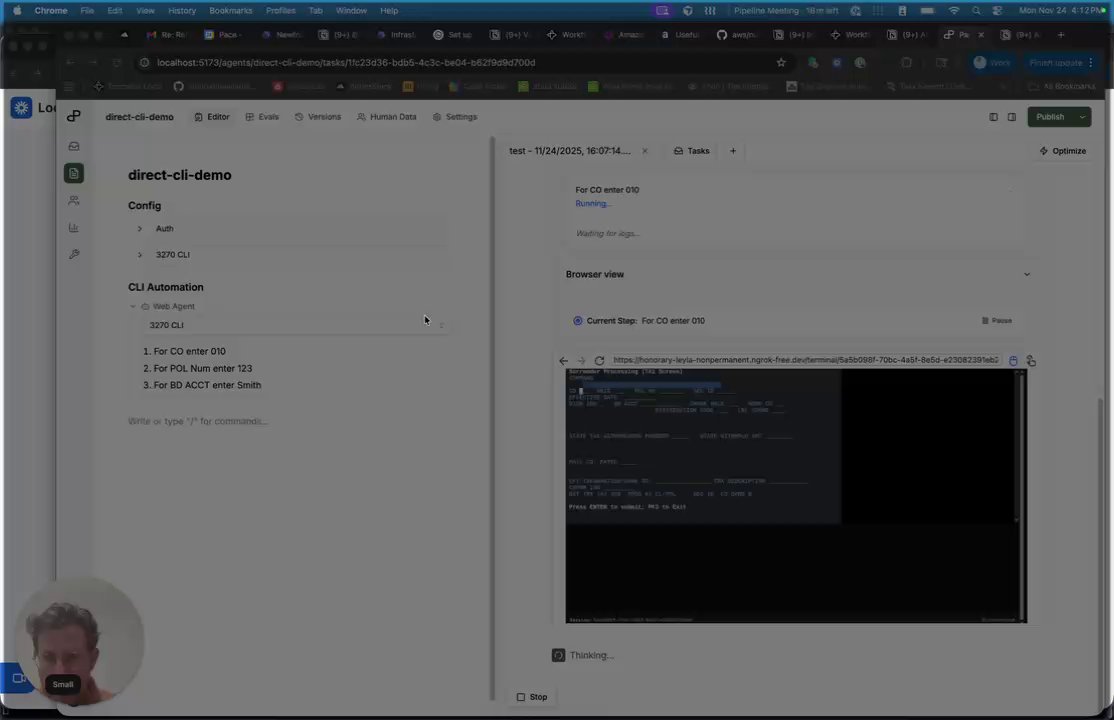Toggle the right panel layout icon
The width and height of the screenshot is (1114, 720).
1012,117
